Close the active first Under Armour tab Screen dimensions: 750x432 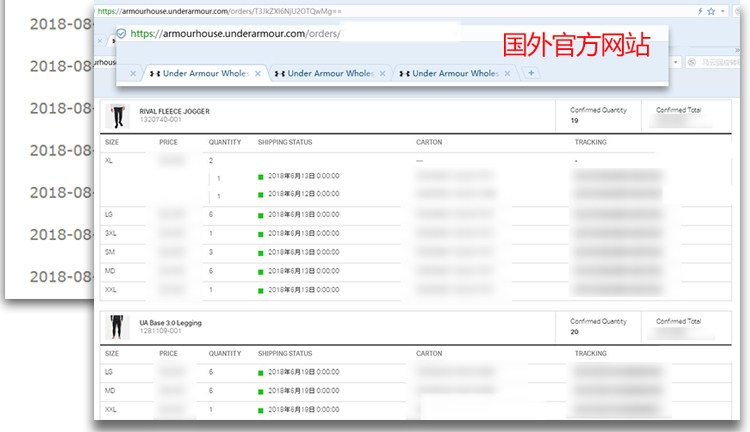(x=258, y=73)
